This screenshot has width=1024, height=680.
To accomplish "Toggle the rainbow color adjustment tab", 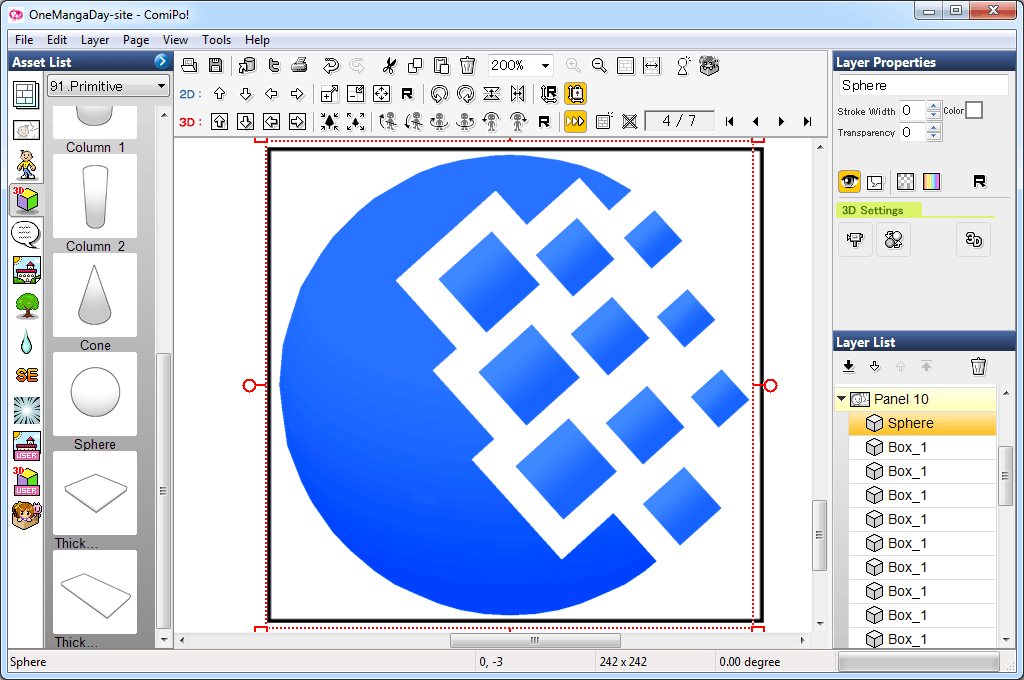I will [931, 182].
